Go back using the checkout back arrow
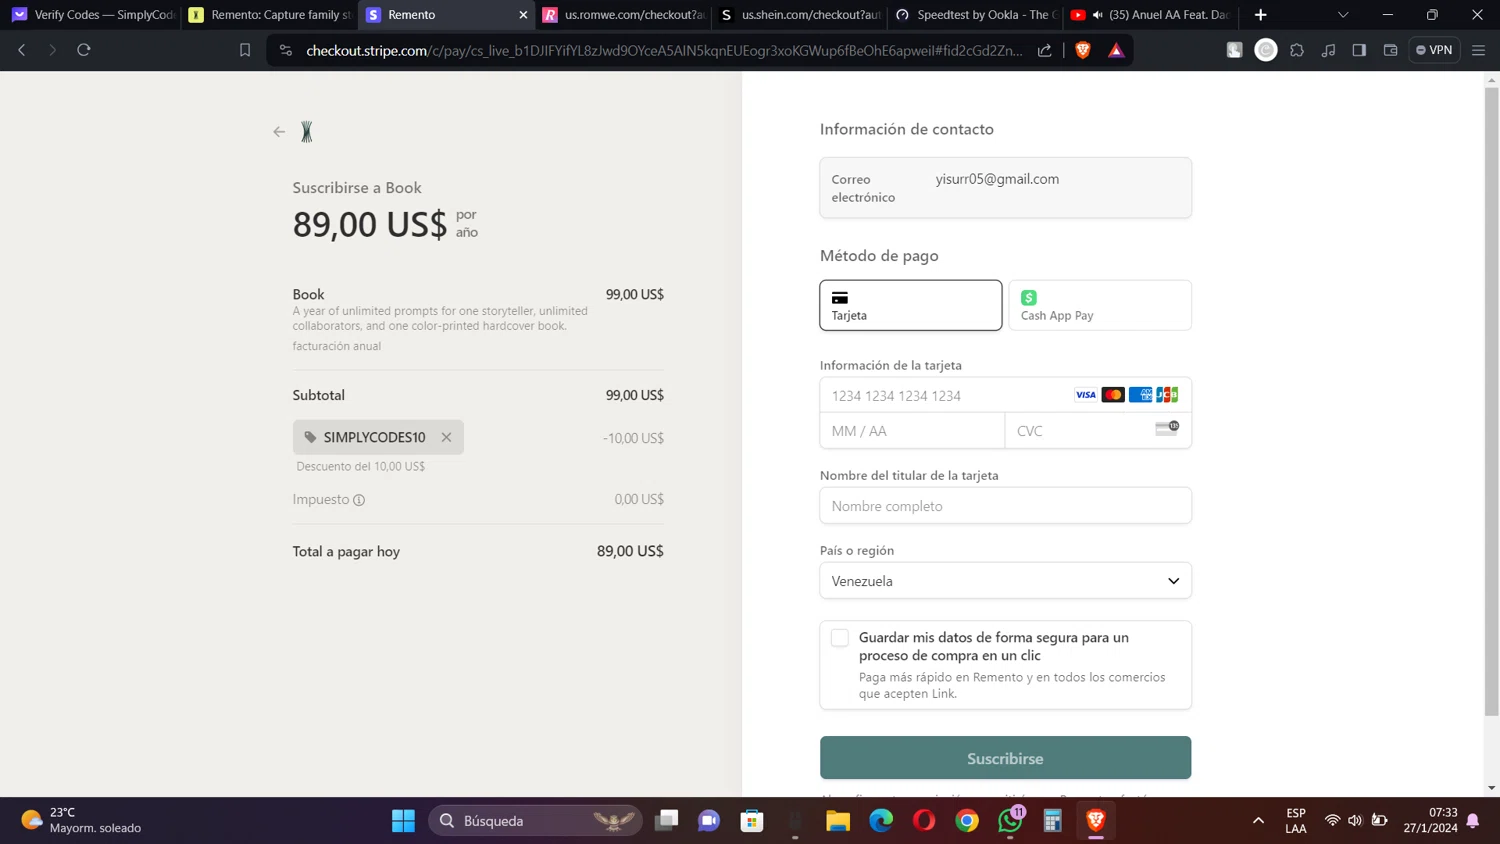 point(279,132)
